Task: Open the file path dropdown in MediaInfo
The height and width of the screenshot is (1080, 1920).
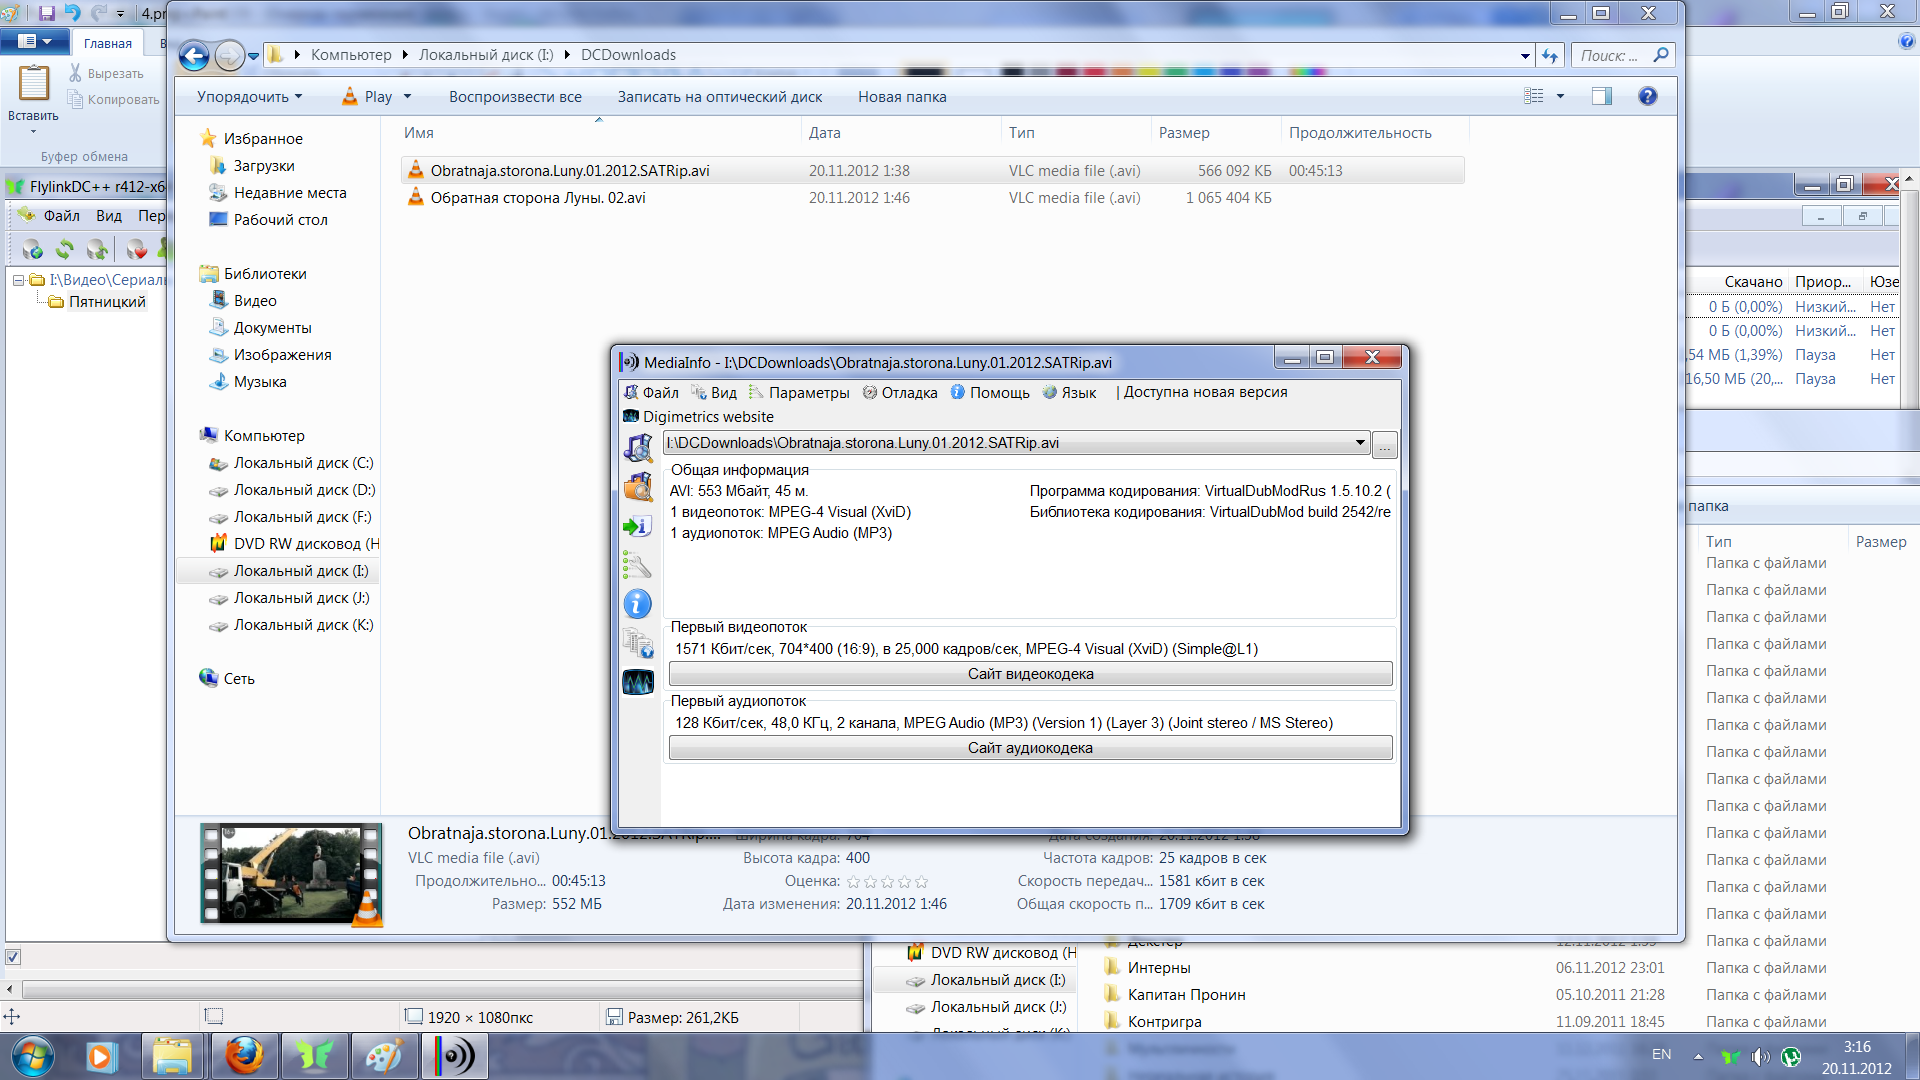Action: (x=1360, y=443)
